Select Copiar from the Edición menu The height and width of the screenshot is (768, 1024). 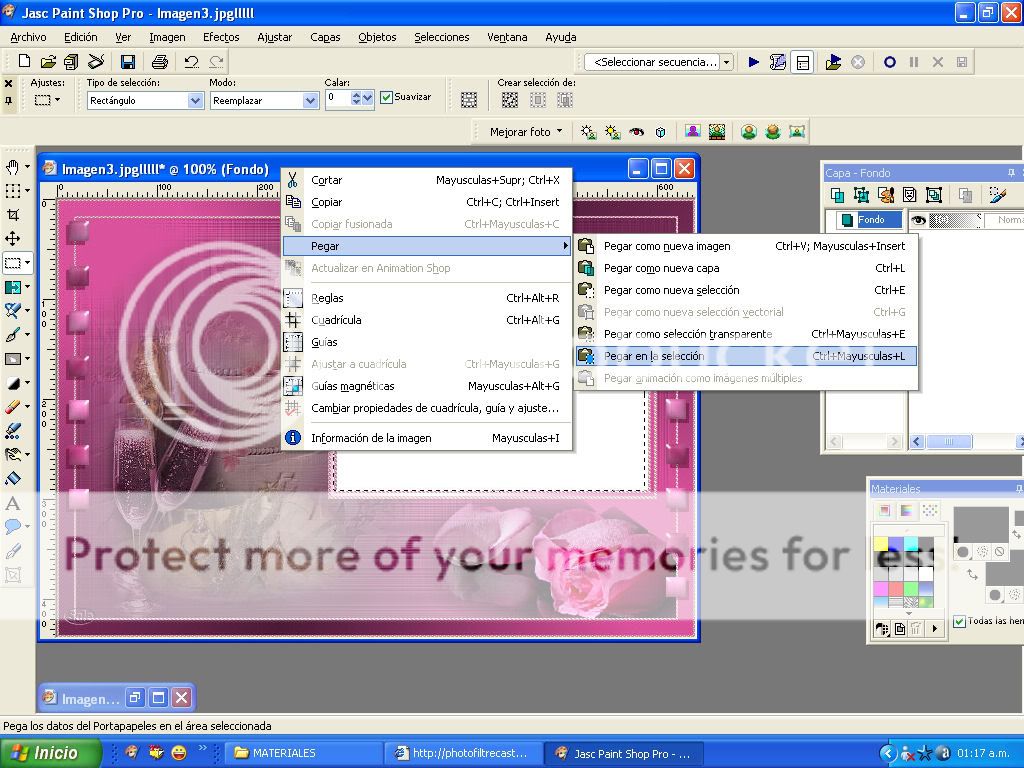coord(426,202)
